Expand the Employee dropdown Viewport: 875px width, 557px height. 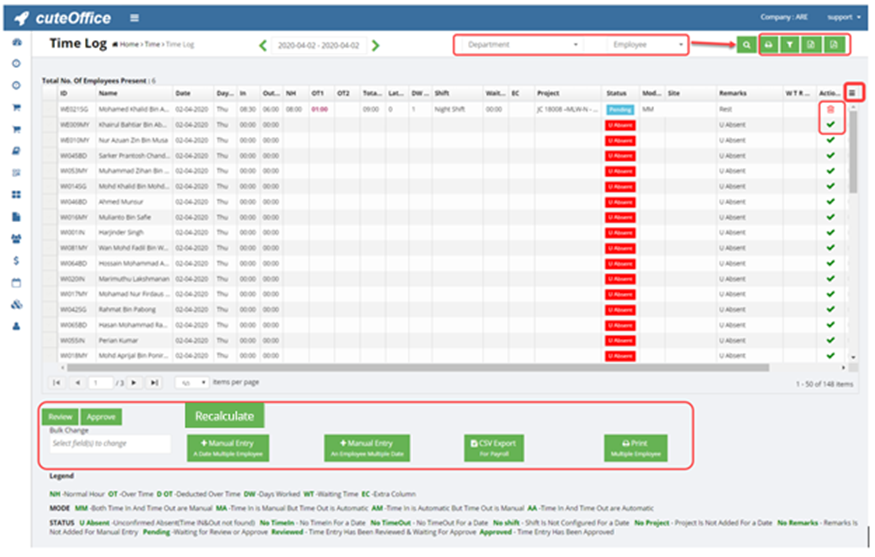(x=648, y=45)
